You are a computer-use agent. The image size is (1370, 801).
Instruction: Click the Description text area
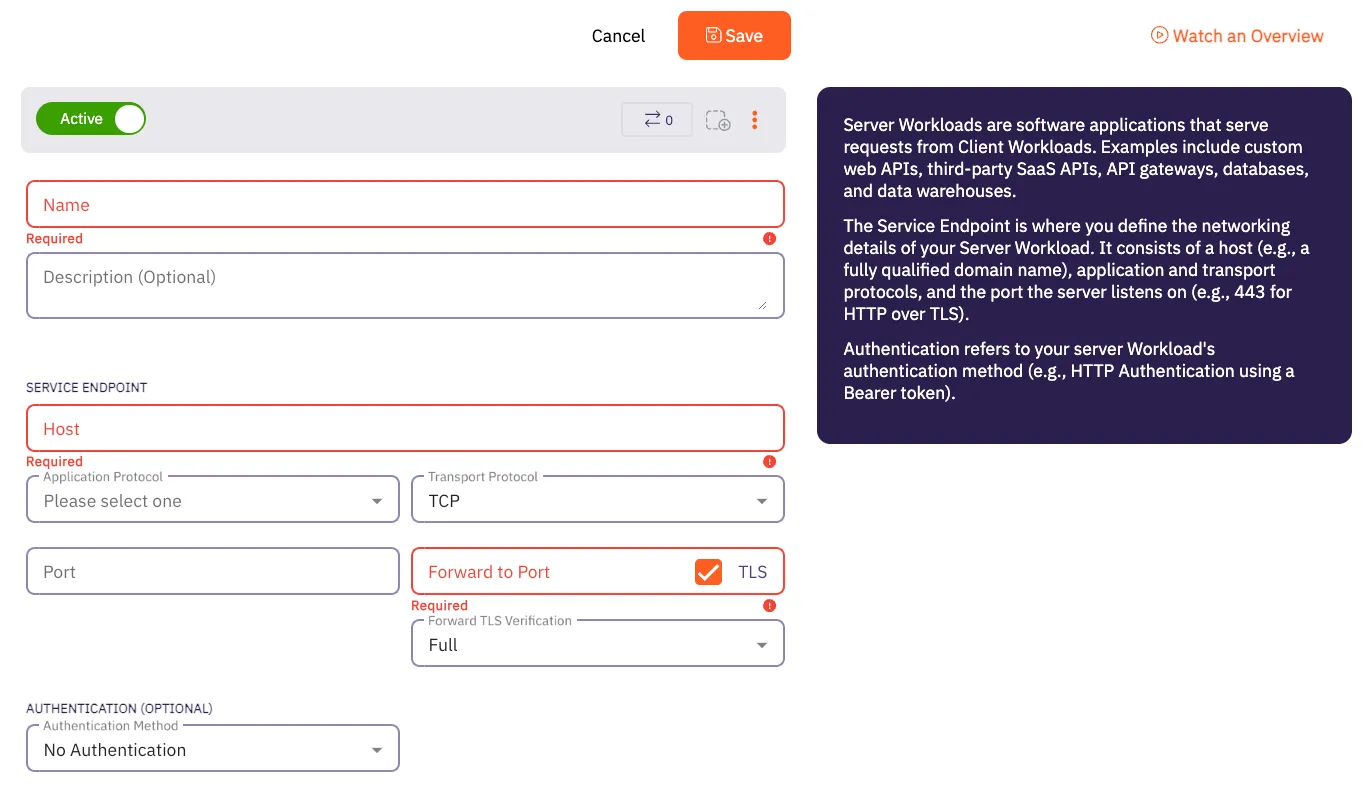click(405, 285)
